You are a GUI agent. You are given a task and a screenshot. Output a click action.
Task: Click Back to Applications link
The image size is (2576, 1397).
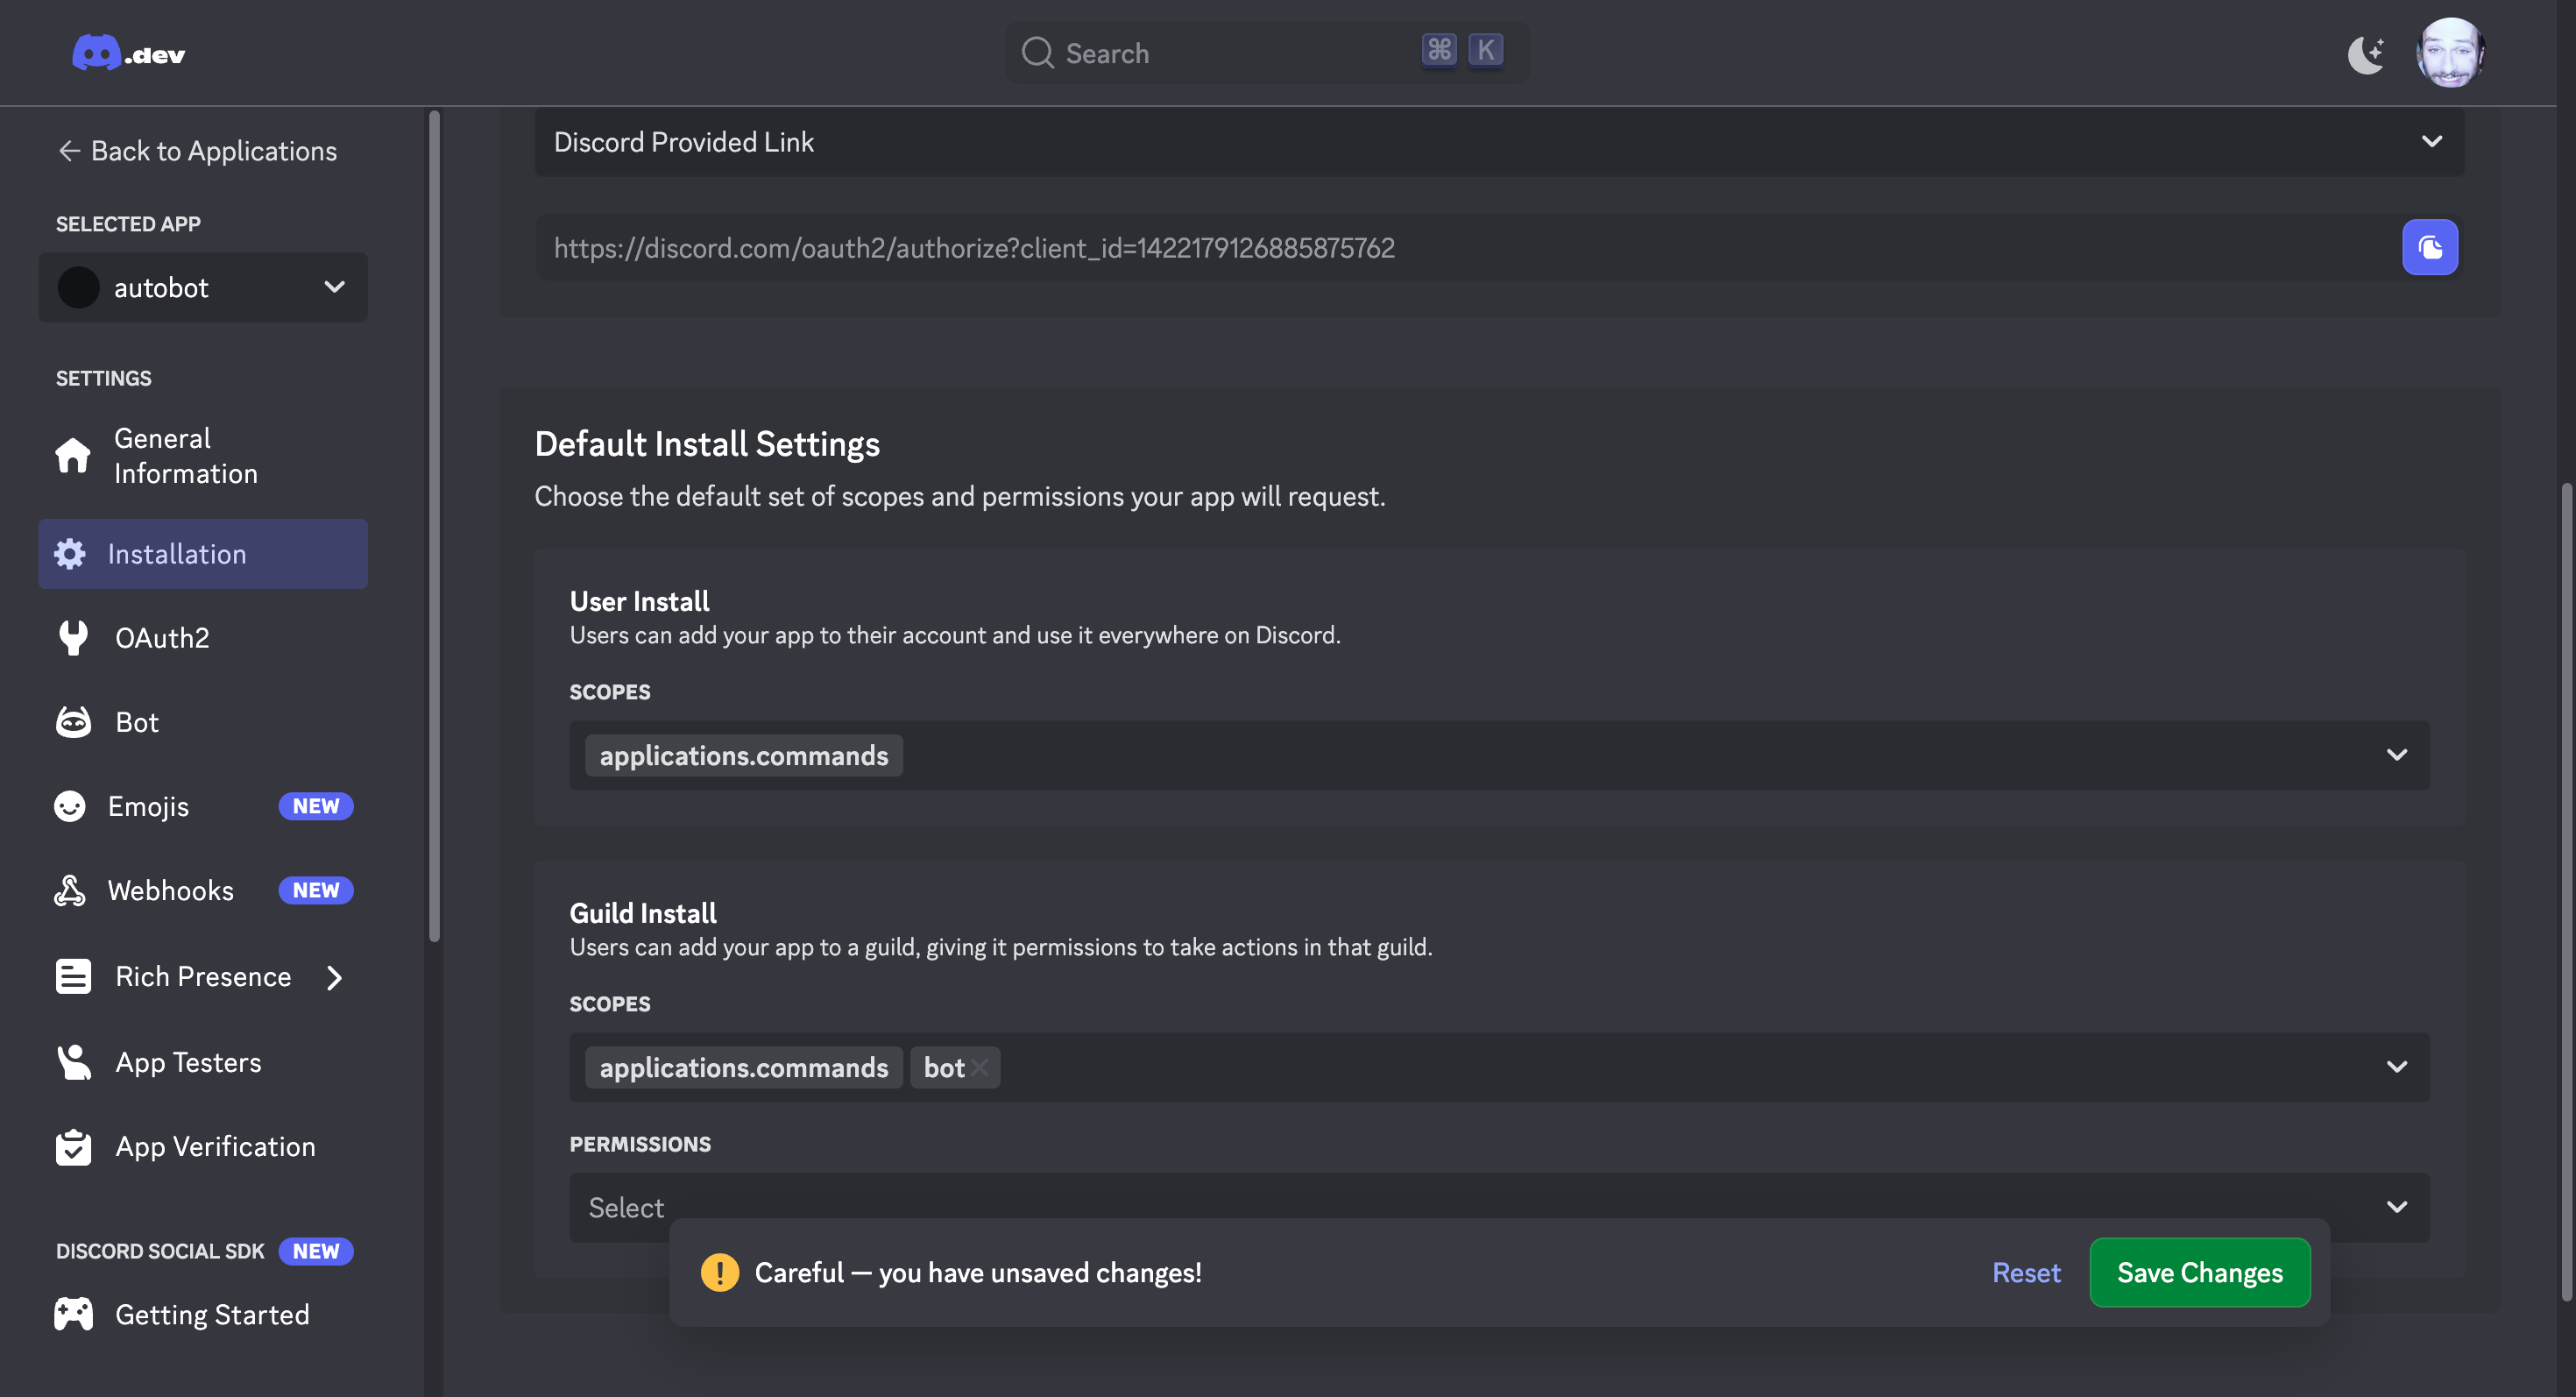[x=197, y=151]
